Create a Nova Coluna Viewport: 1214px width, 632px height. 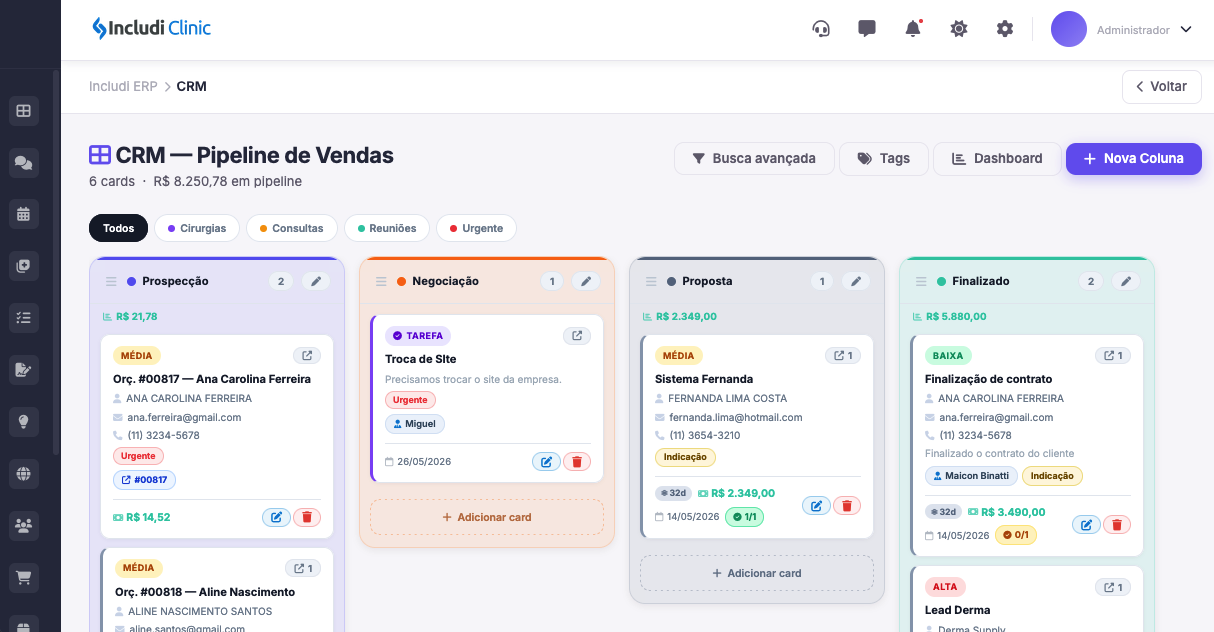pyautogui.click(x=1134, y=158)
